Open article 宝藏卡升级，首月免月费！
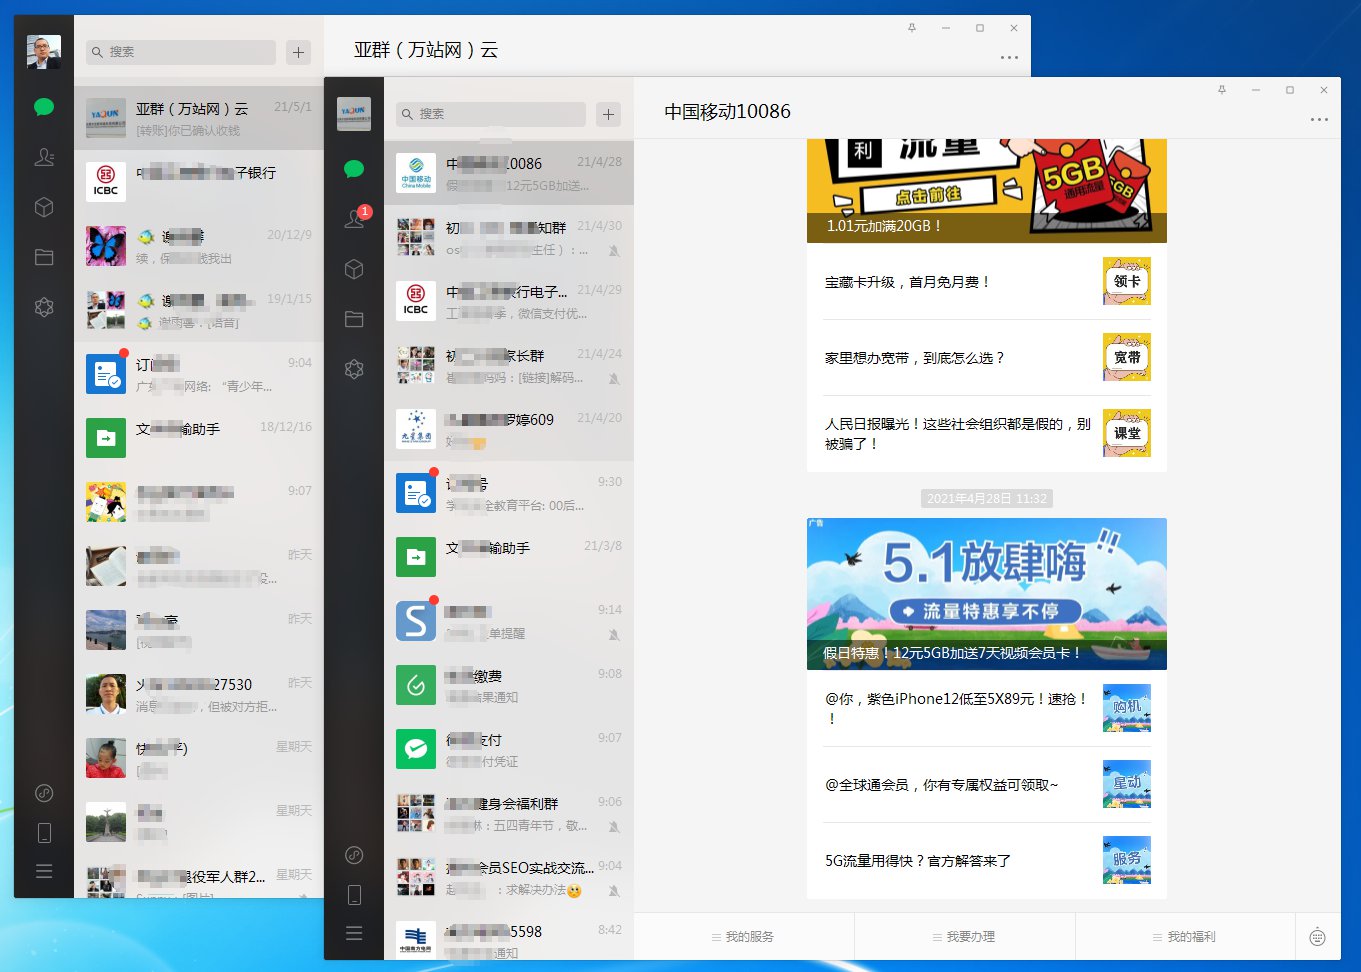This screenshot has width=1361, height=972. [987, 282]
